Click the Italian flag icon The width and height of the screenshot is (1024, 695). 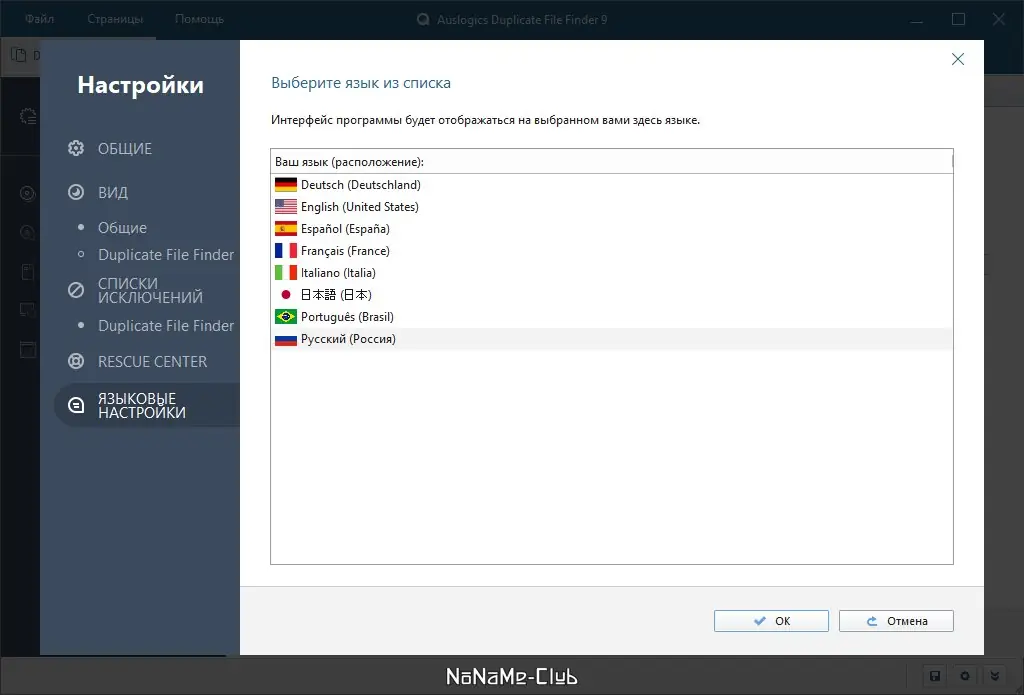tap(286, 273)
